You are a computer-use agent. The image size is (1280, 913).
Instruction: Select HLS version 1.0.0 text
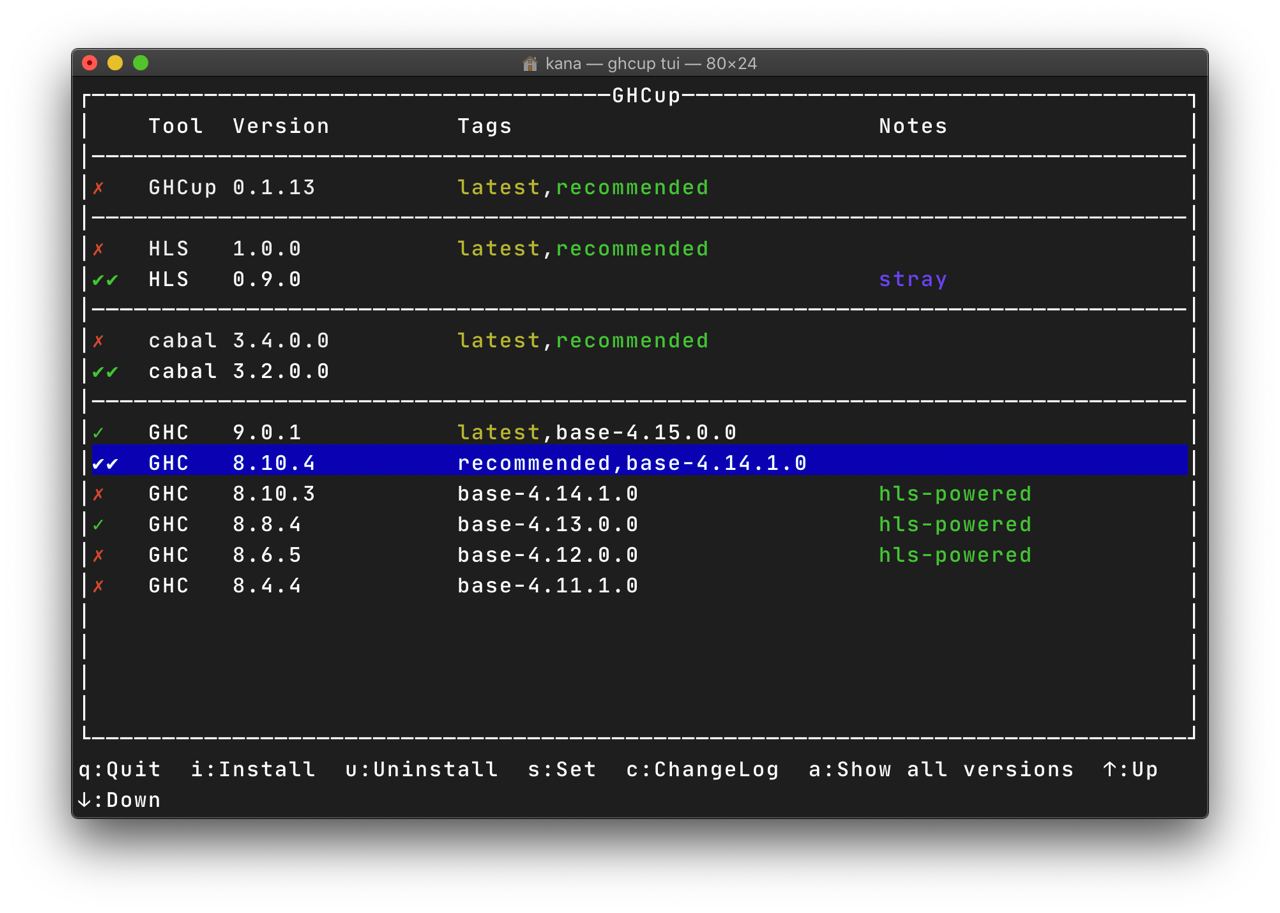[x=267, y=248]
